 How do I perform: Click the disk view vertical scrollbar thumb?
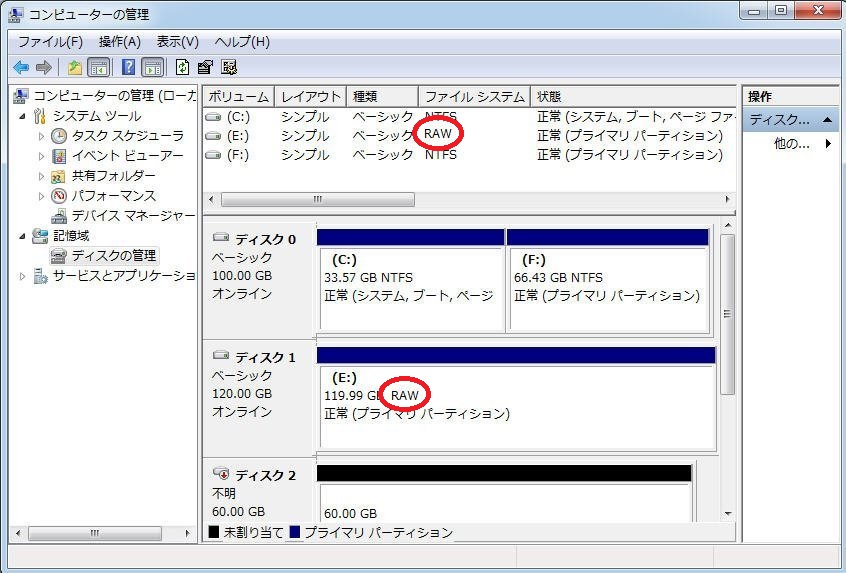727,314
